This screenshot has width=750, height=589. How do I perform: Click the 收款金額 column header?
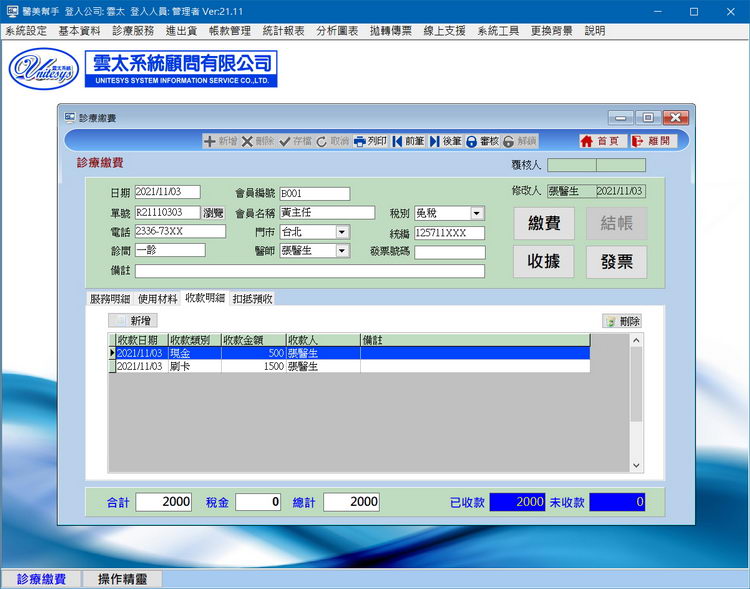coord(254,340)
